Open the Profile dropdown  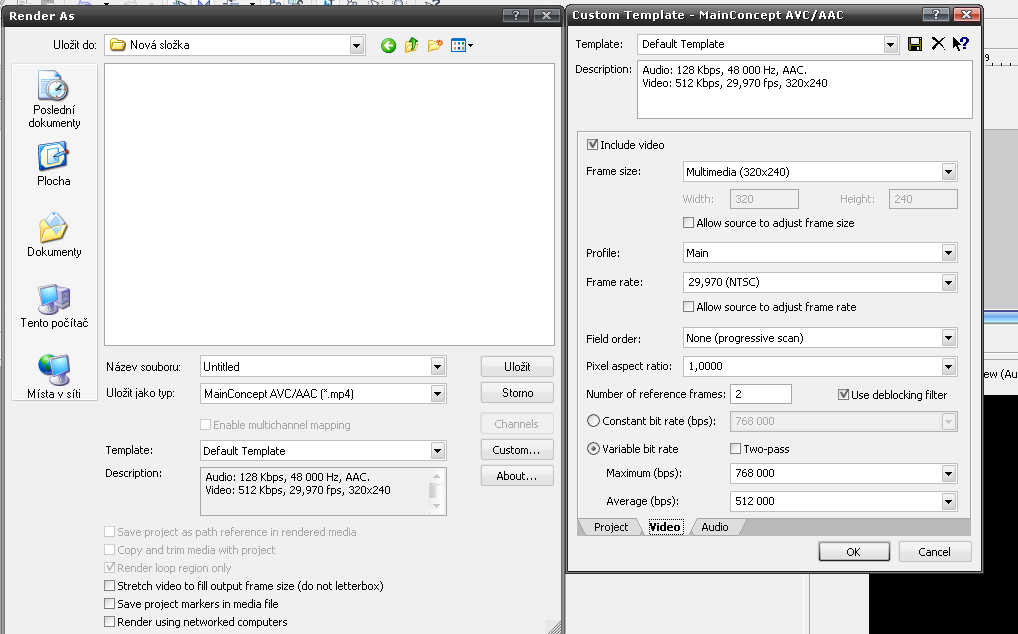(949, 253)
